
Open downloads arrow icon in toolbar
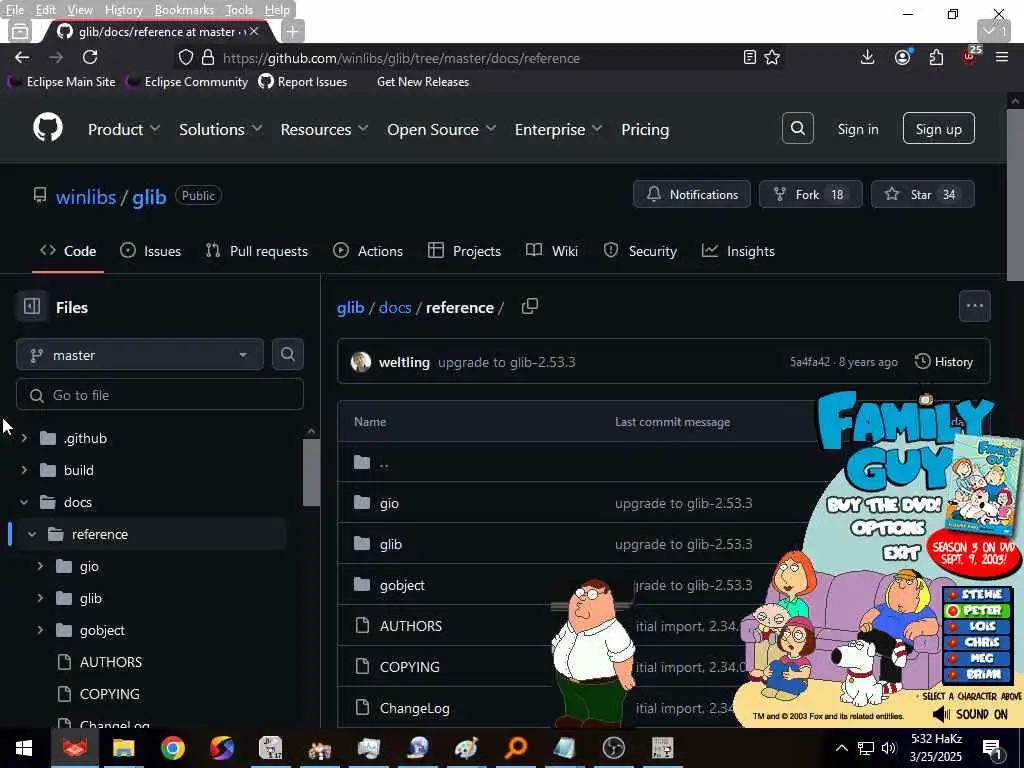point(867,57)
